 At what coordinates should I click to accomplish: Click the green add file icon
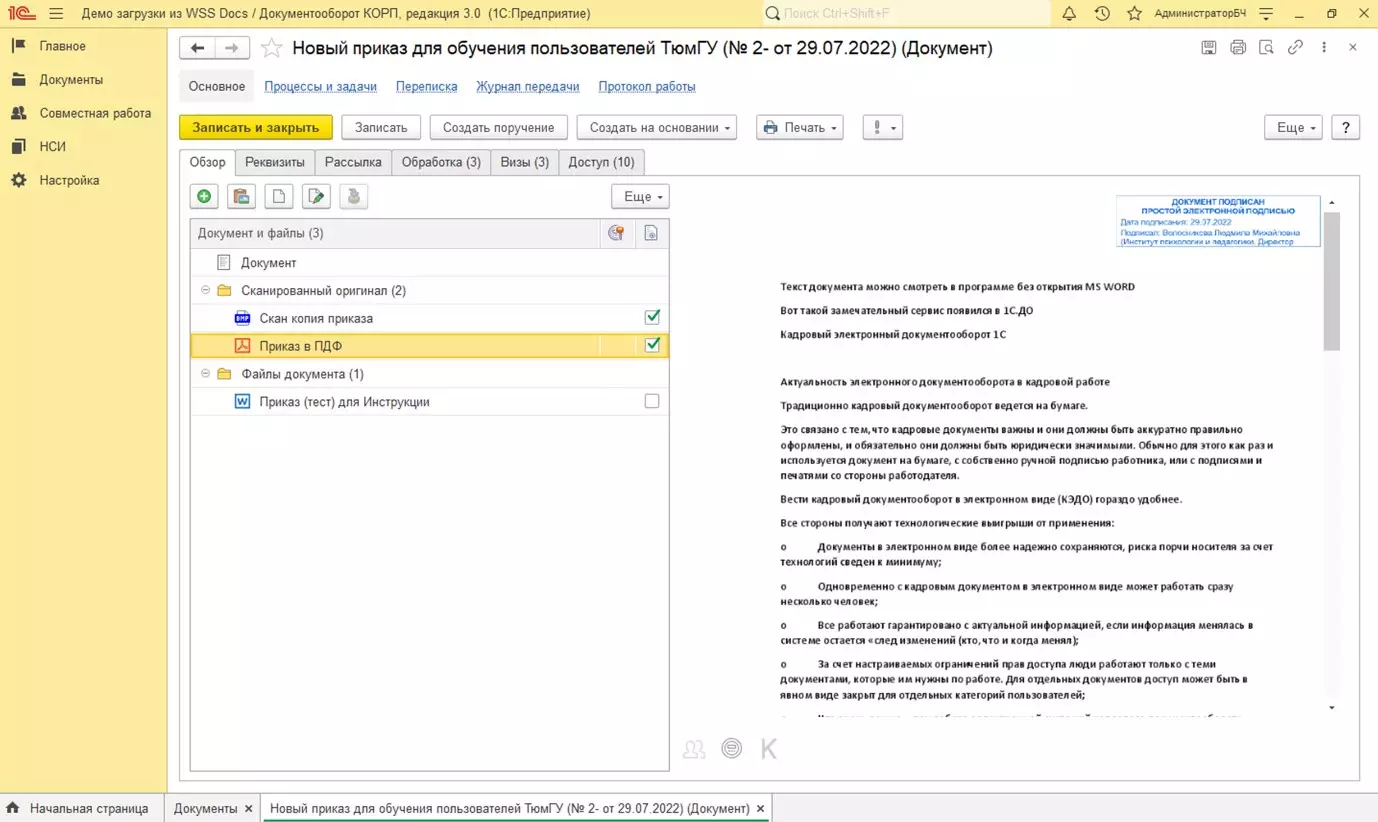coord(204,197)
